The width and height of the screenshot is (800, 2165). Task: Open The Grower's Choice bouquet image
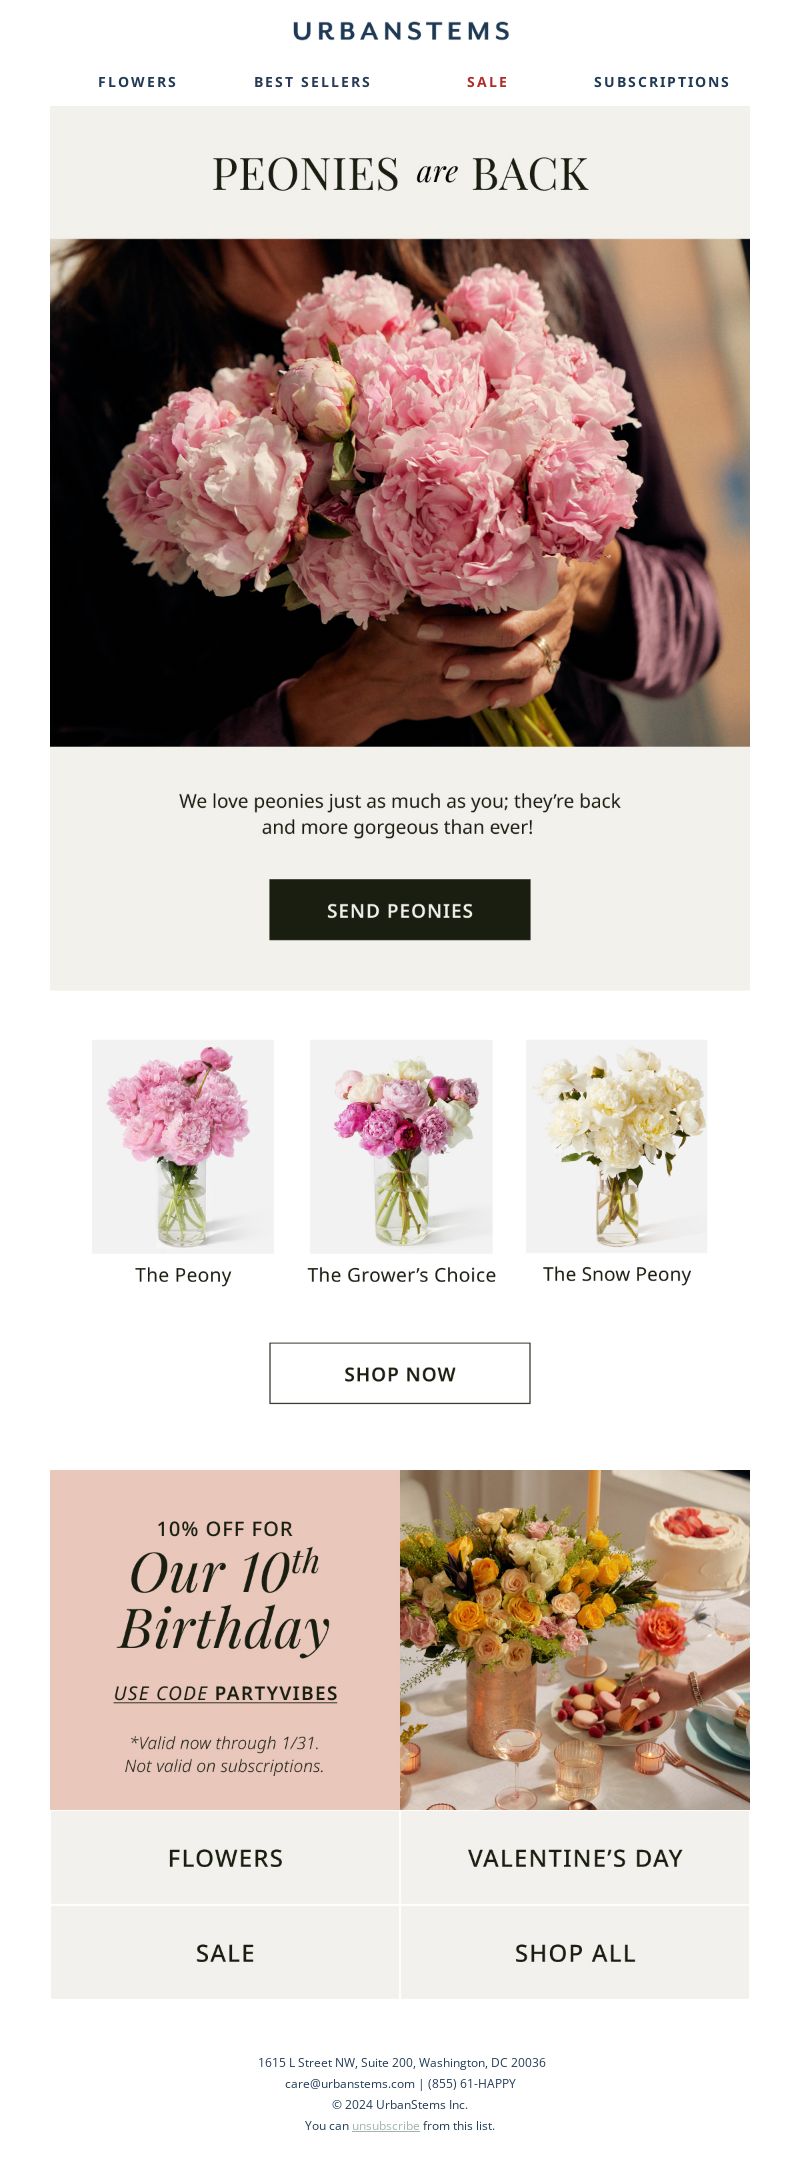(401, 1146)
